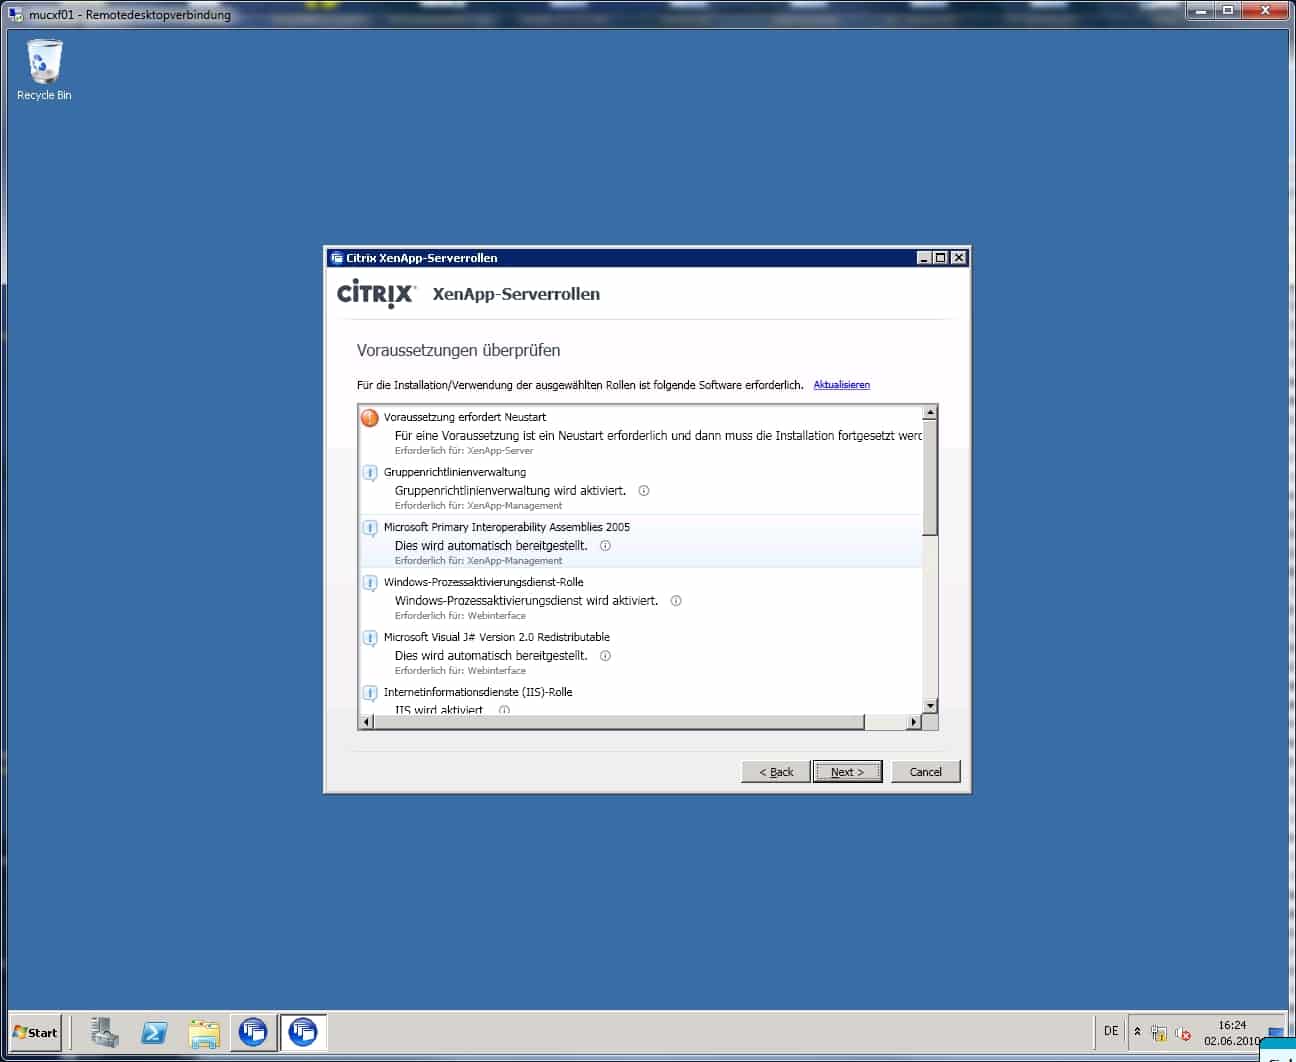Select the Recycle Bin desktop icon
The width and height of the screenshot is (1296, 1062).
tap(44, 69)
